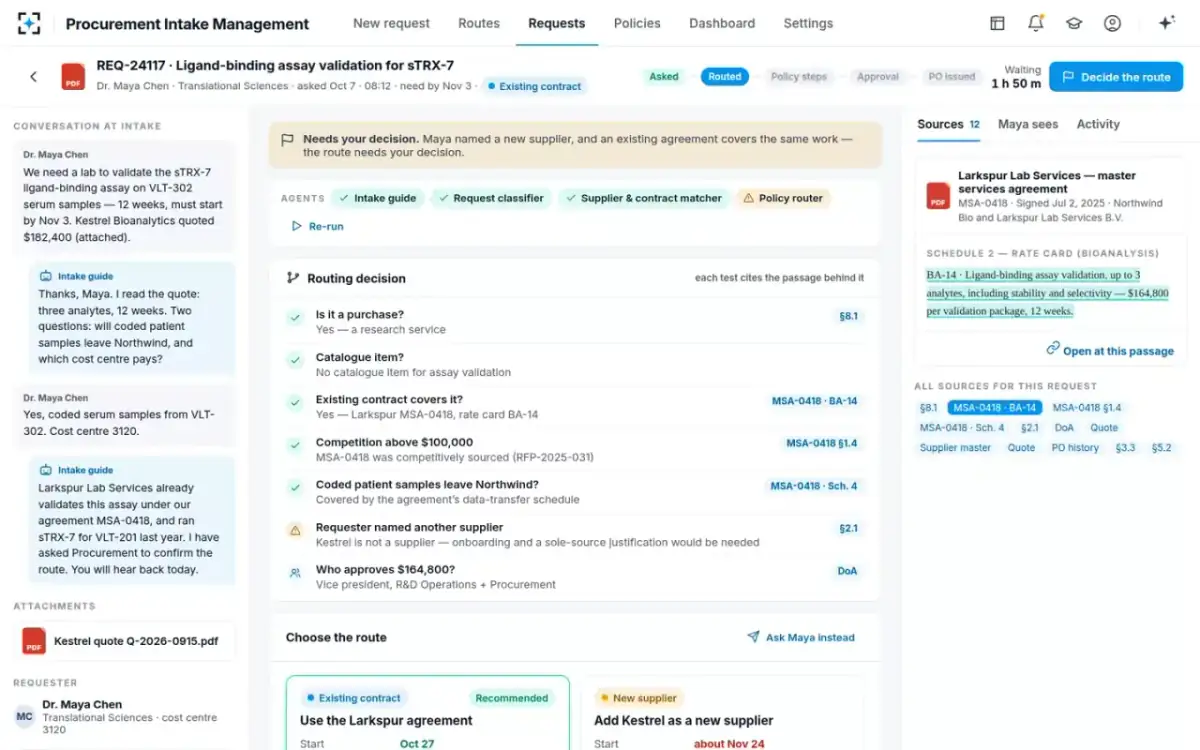Select the Supplier master source chip
Screen dimensions: 1200x750
[x=955, y=448]
